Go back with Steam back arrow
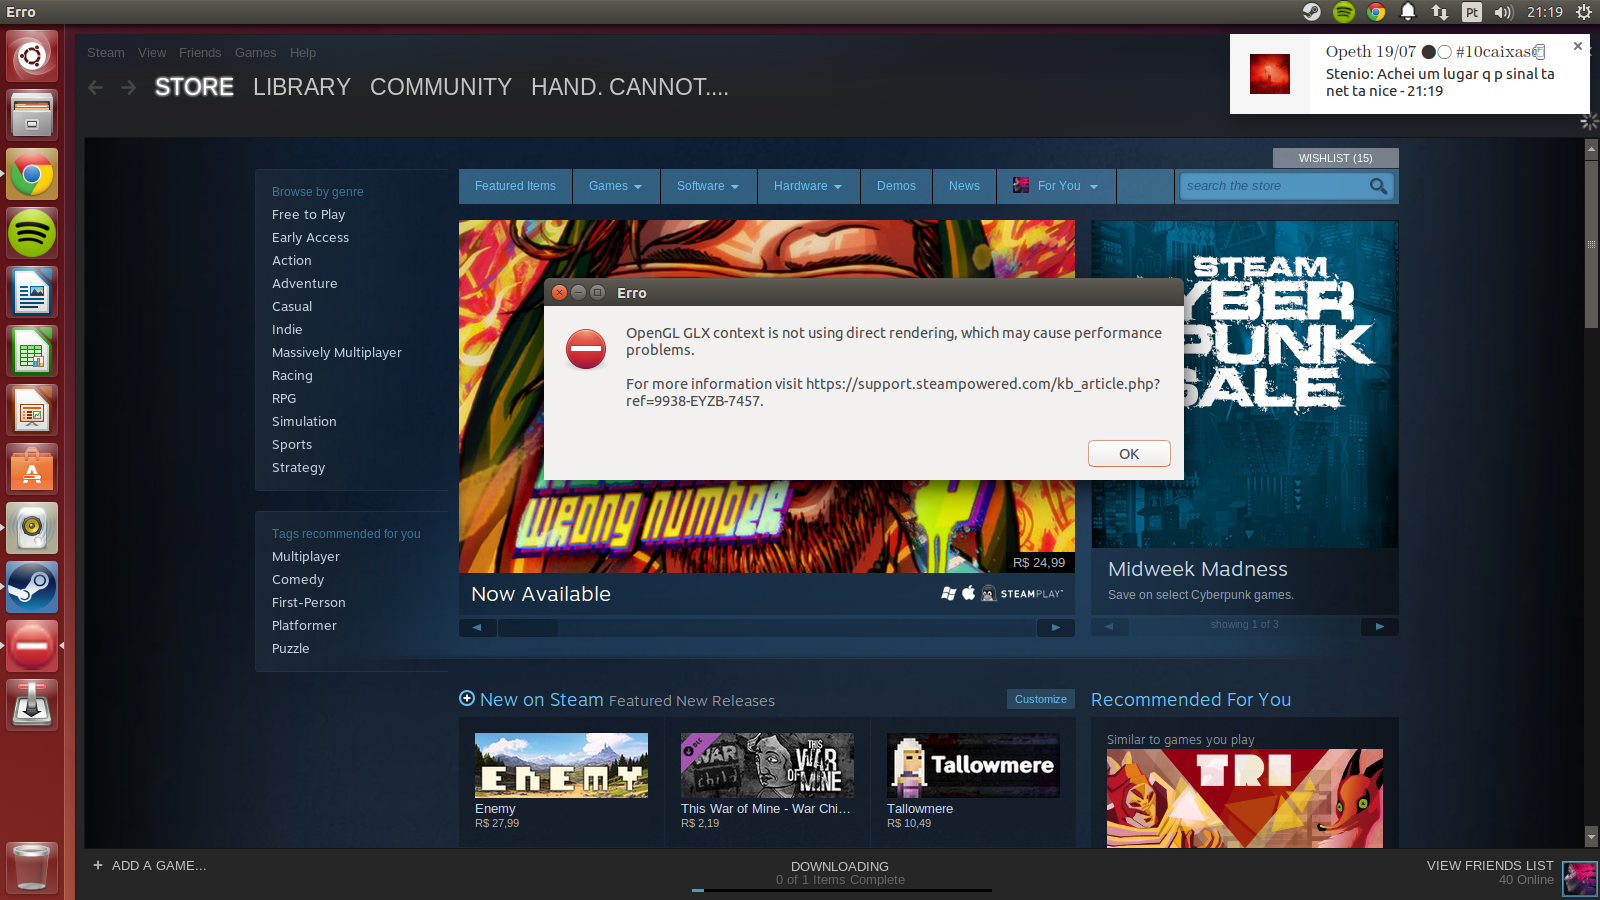This screenshot has height=900, width=1600. [x=96, y=88]
